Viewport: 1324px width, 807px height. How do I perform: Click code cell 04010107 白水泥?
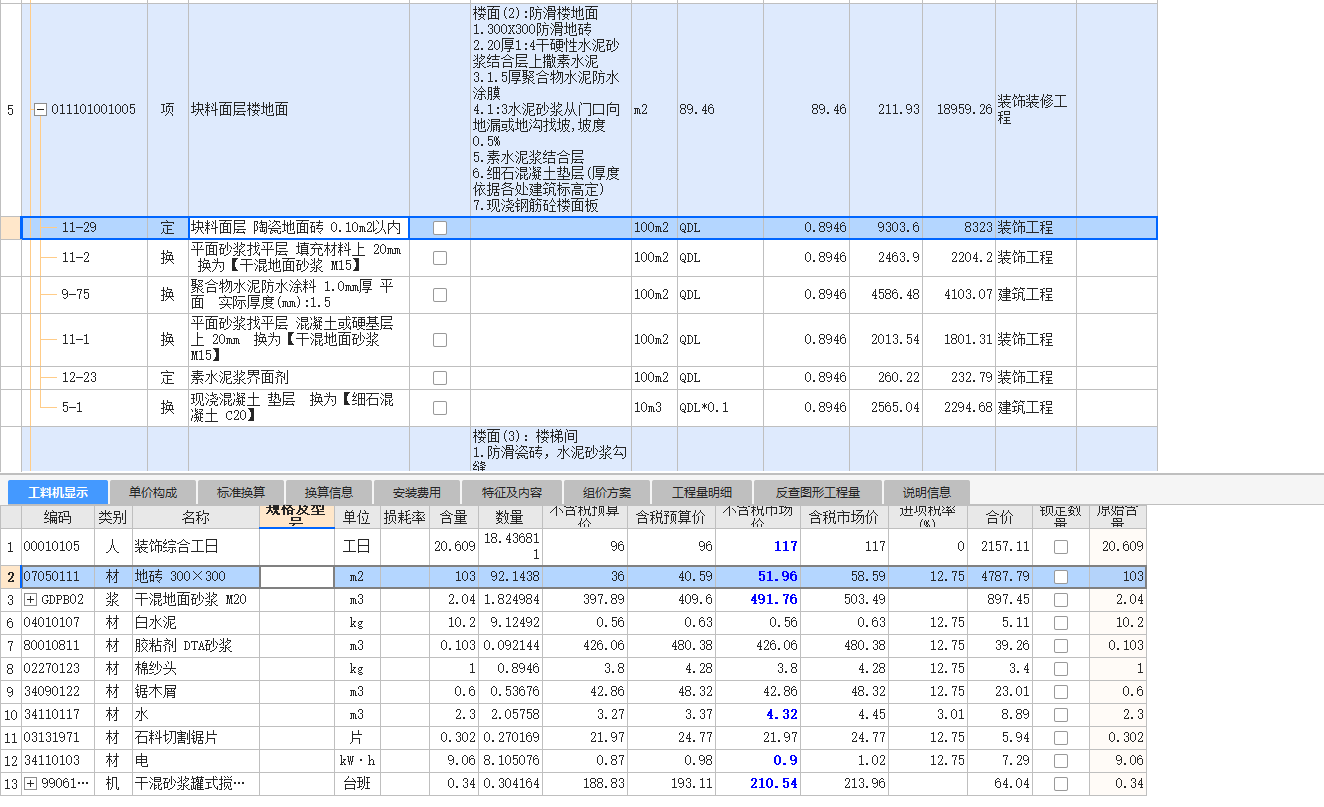[x=57, y=623]
